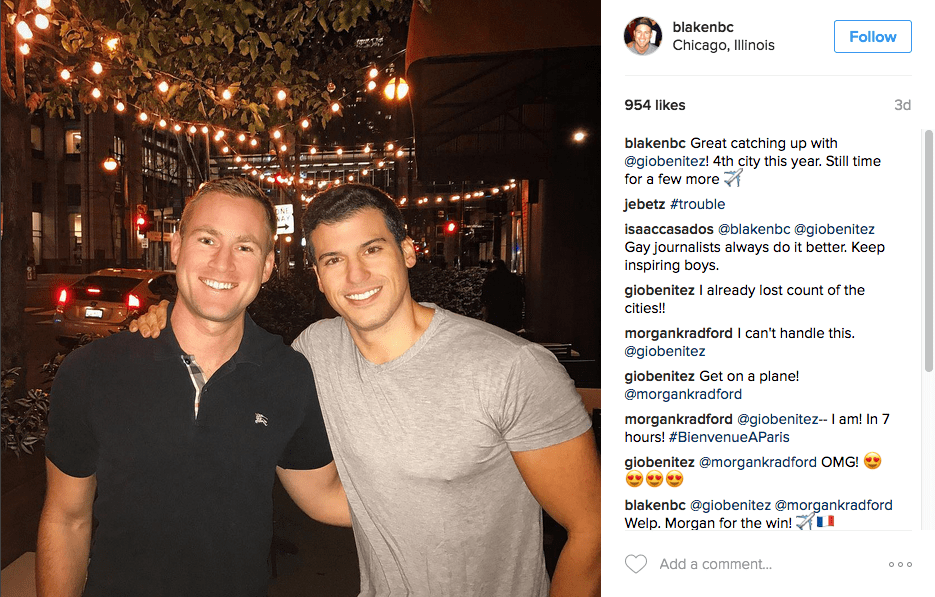Open the #BienvenueAParis hashtag link
This screenshot has height=597, width=935.
click(729, 437)
